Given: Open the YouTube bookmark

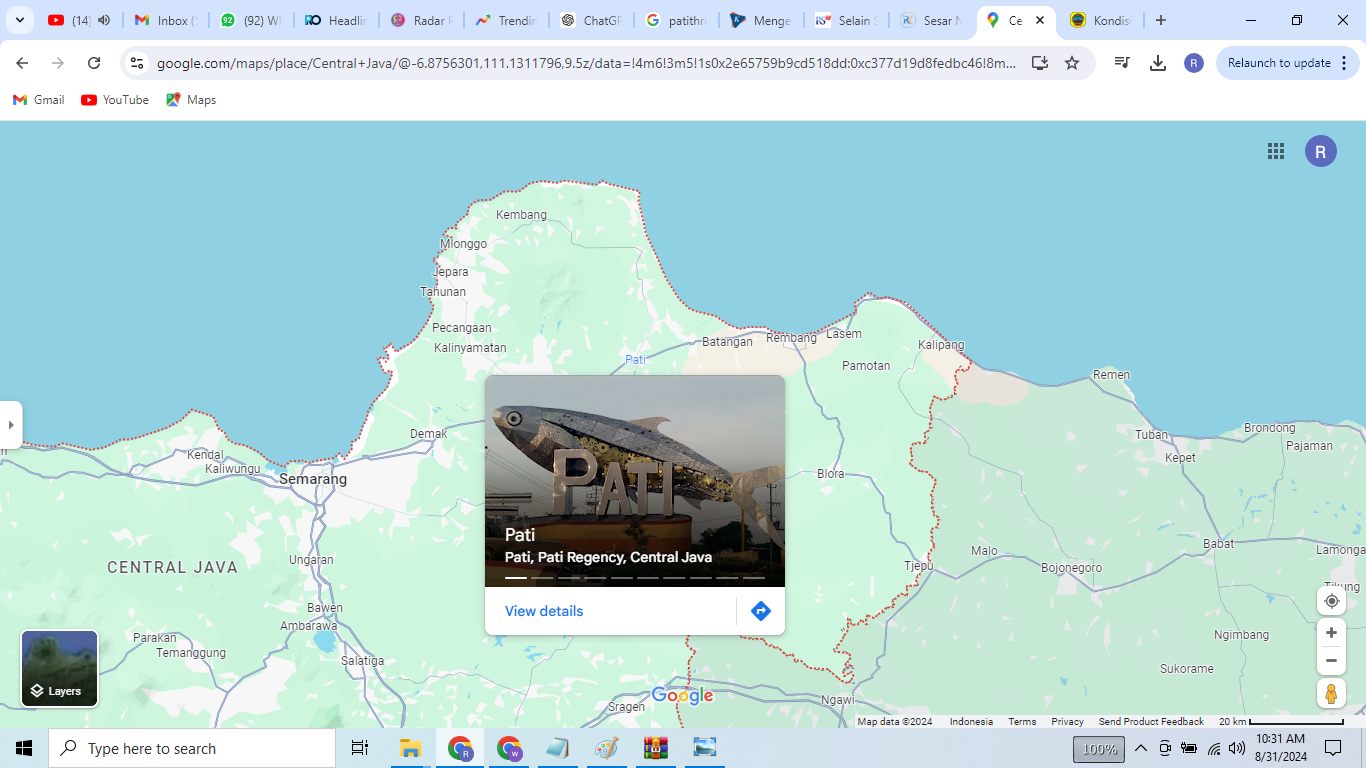Looking at the screenshot, I should [x=115, y=100].
